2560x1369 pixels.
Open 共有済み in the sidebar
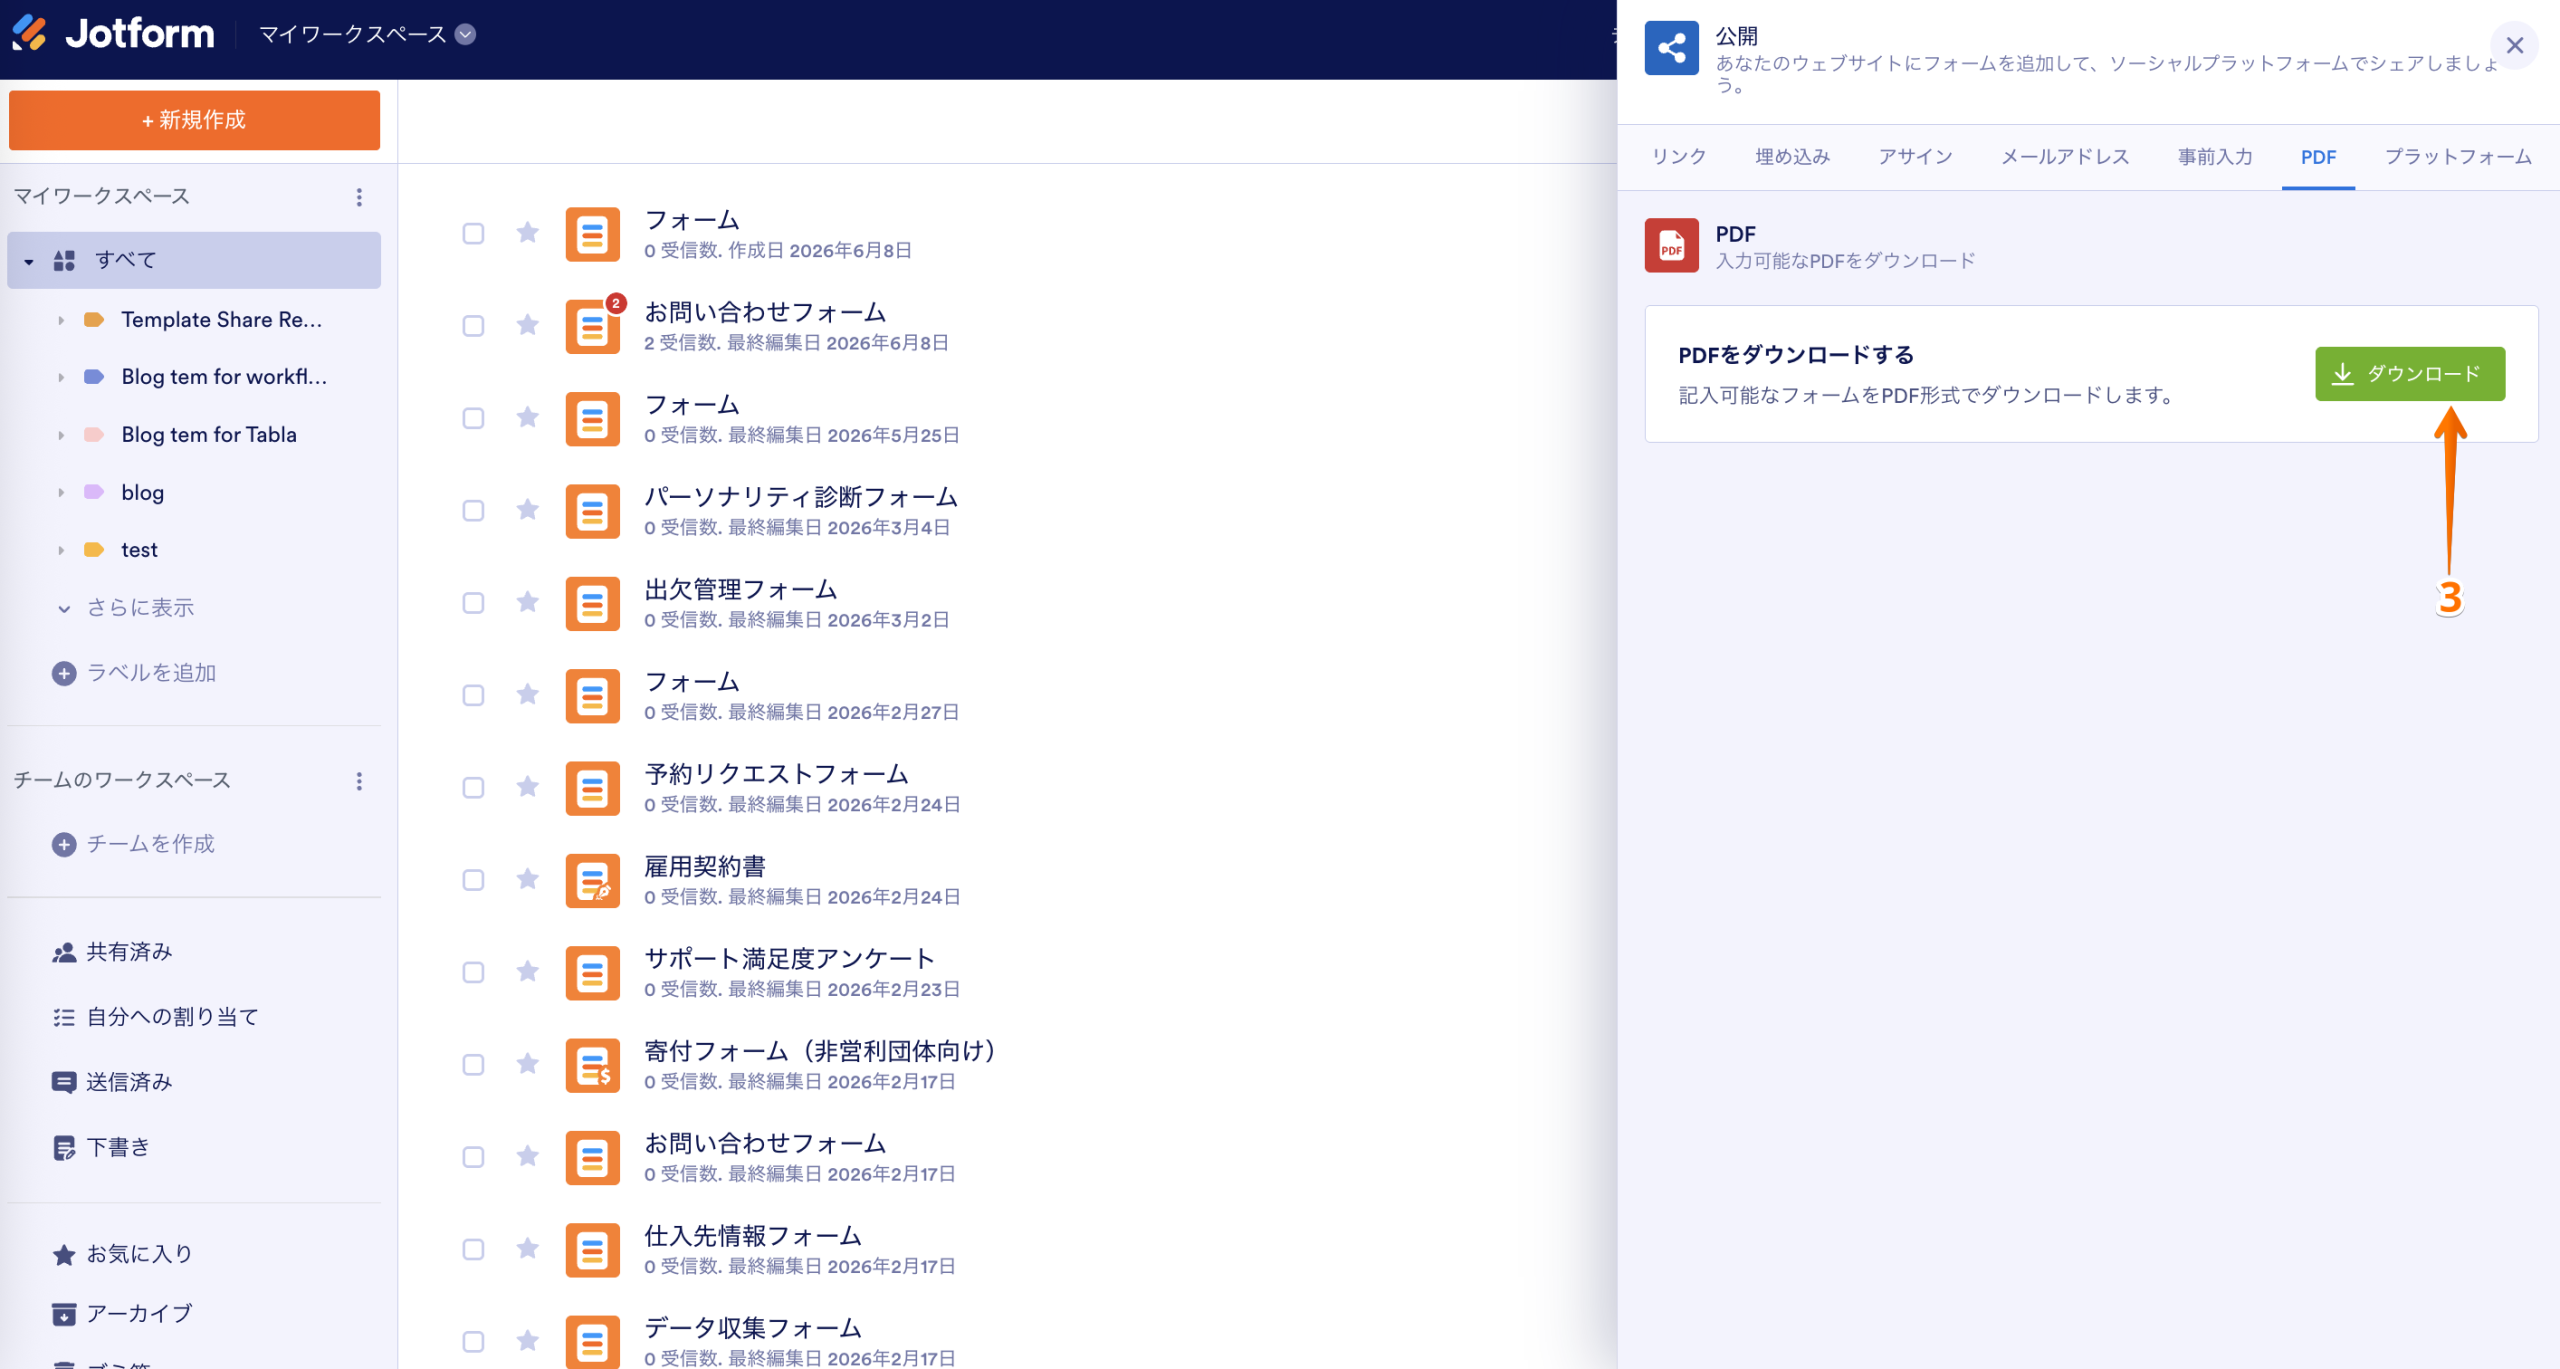(112, 952)
